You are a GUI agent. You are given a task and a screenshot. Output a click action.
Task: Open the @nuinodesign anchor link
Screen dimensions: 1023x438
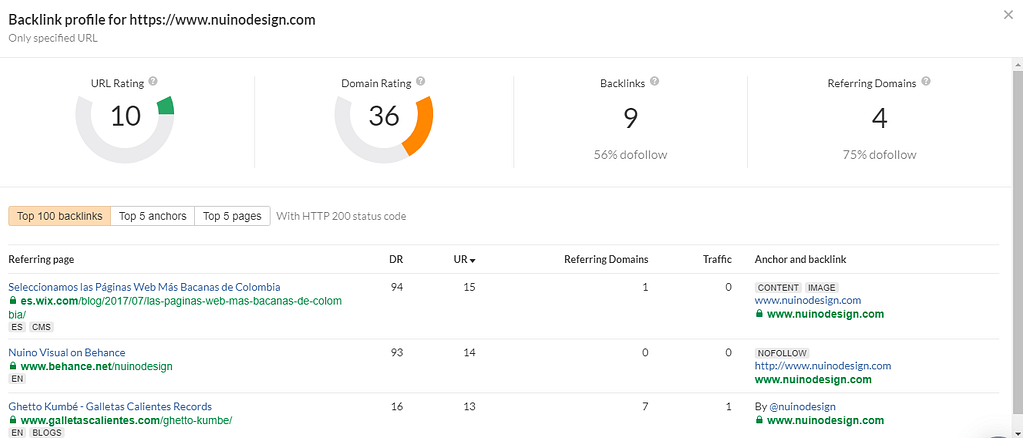pyautogui.click(x=802, y=406)
